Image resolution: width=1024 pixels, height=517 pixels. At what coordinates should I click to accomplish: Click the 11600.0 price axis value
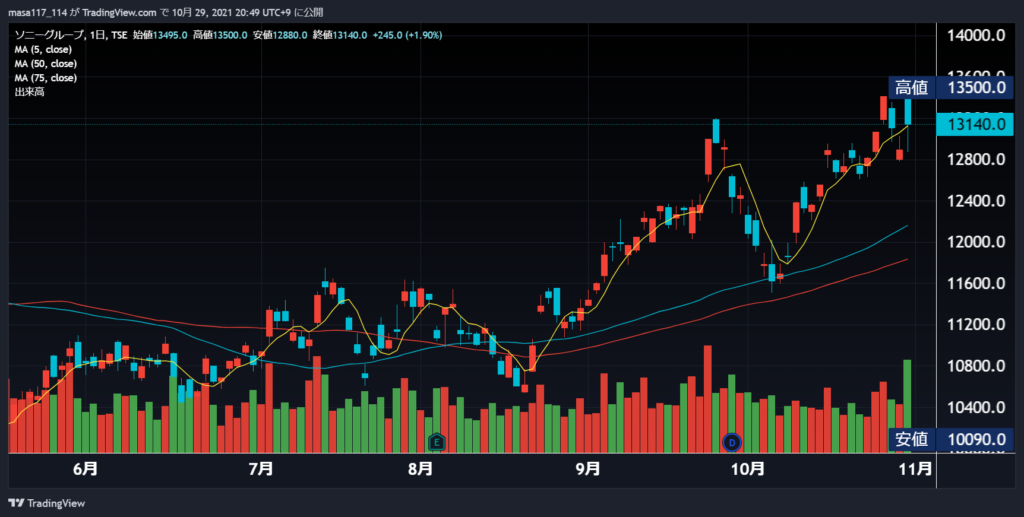976,283
